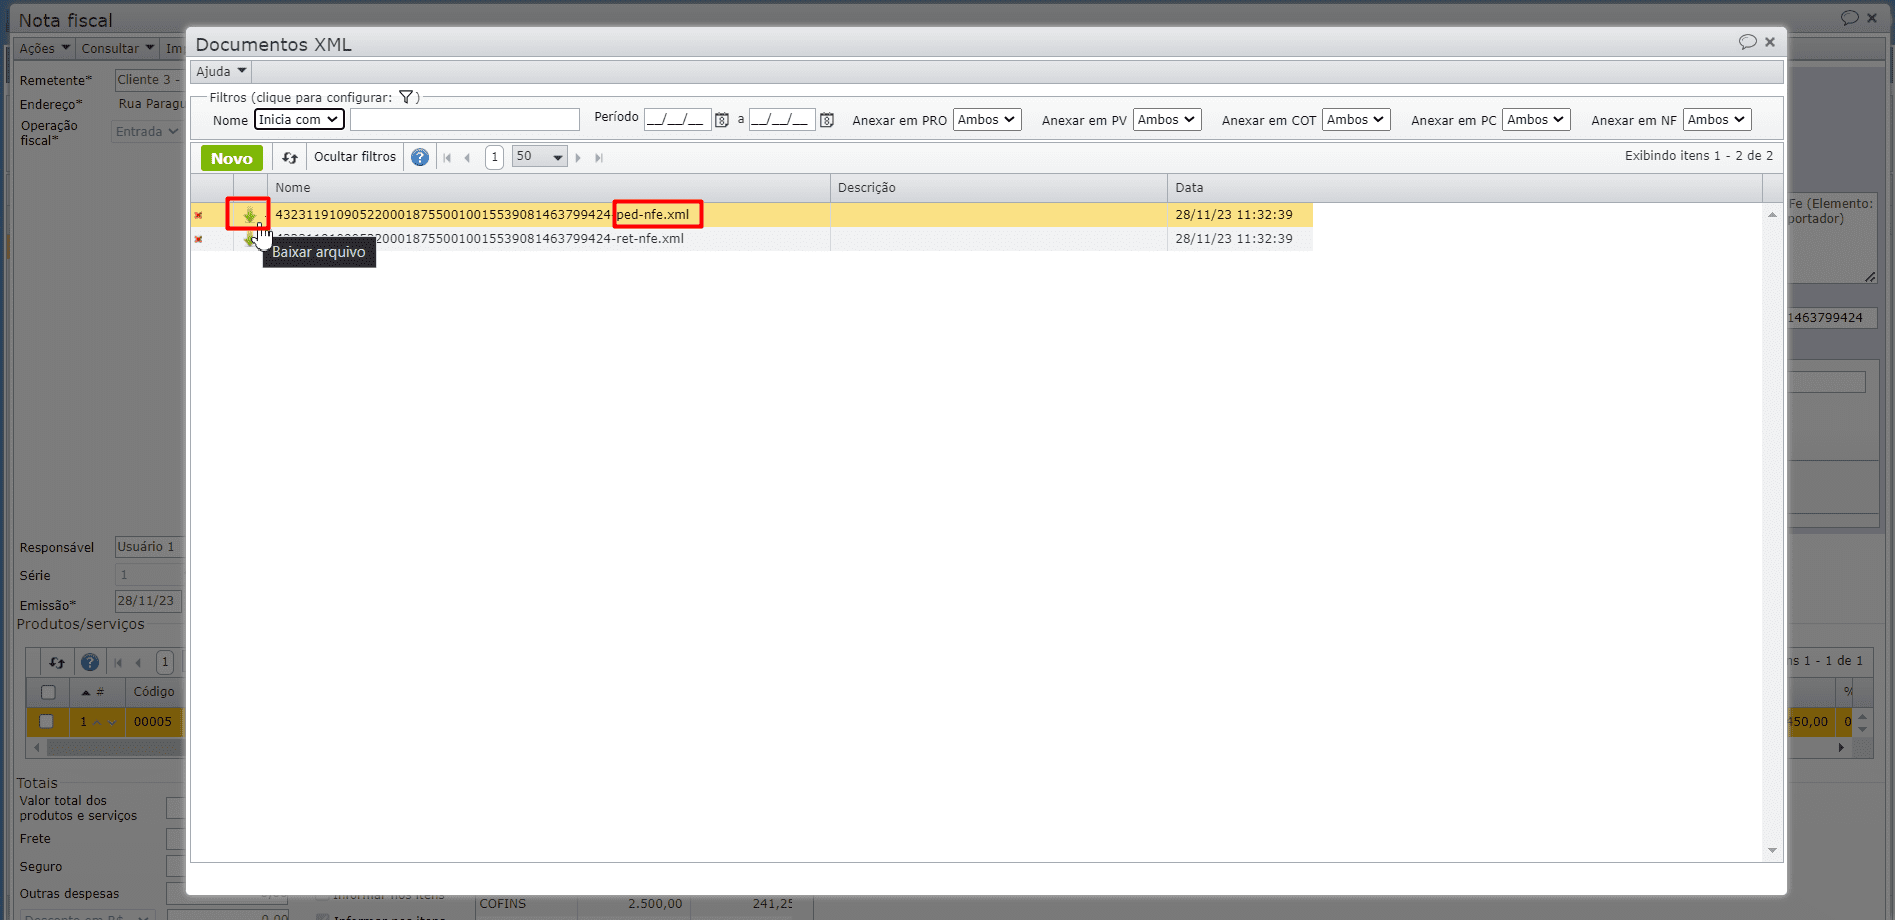Open Anexar em PV dropdown

(x=1167, y=120)
